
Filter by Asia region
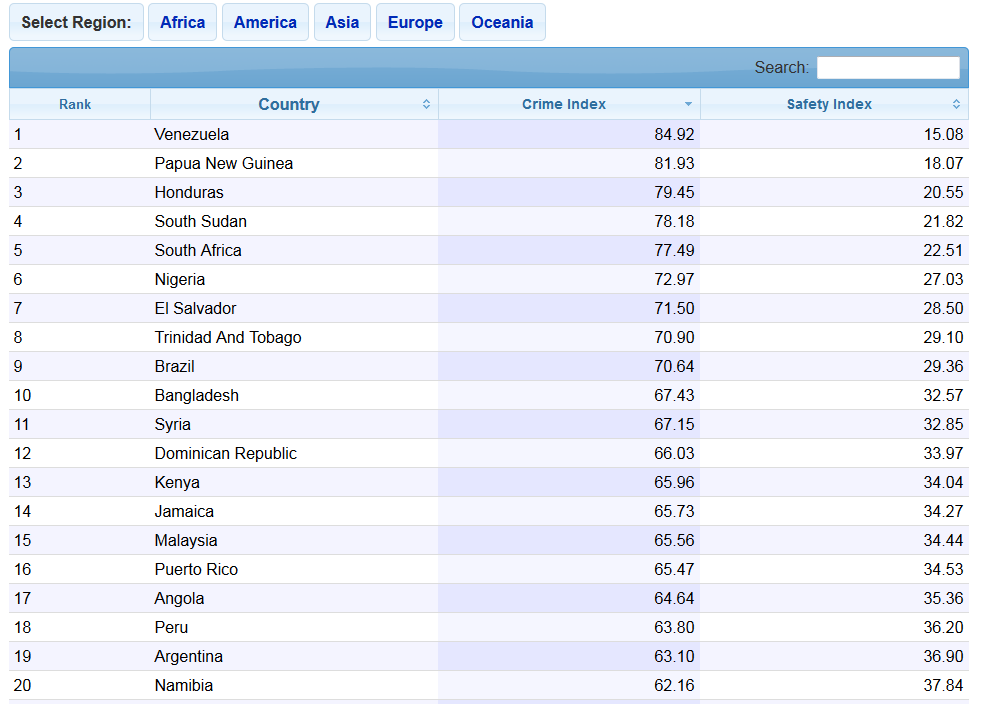tap(342, 22)
